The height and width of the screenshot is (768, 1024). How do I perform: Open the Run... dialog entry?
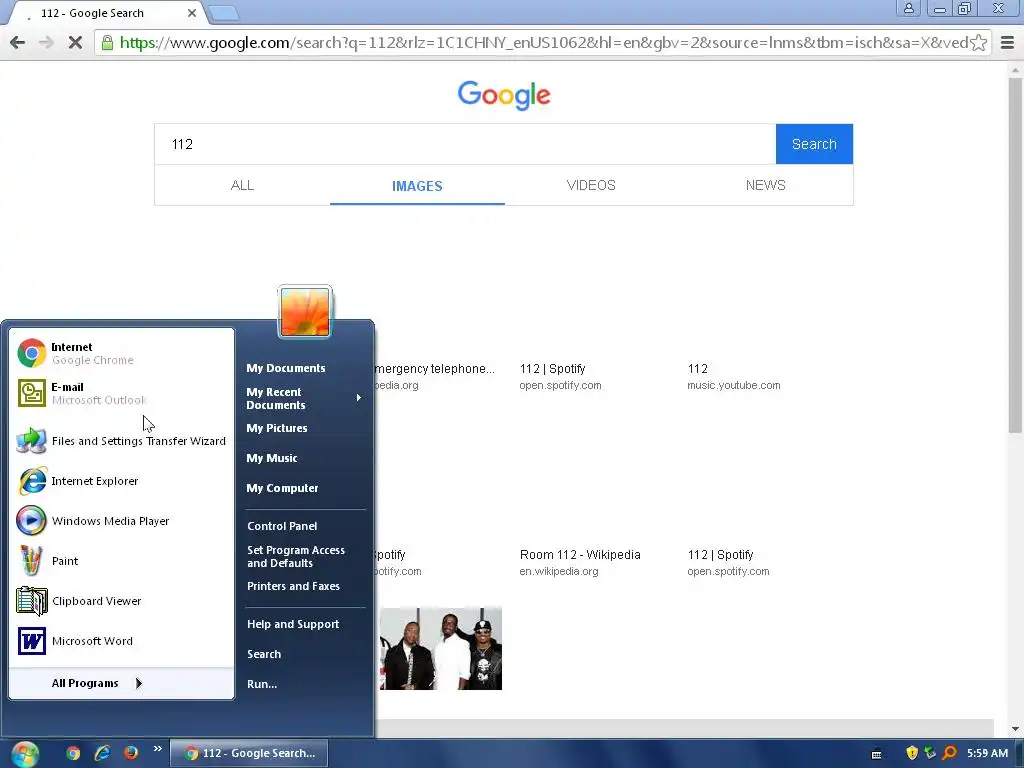tap(262, 684)
